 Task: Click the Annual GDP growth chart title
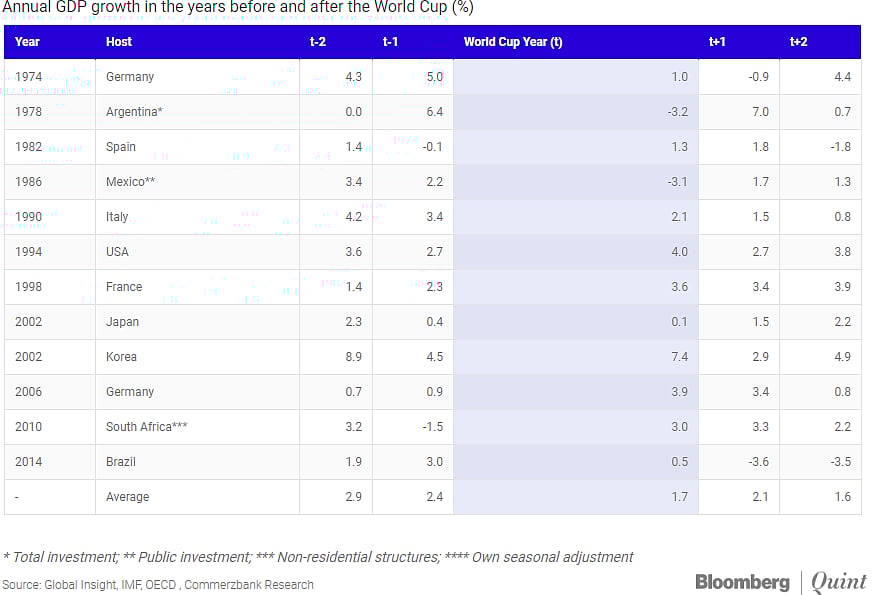coord(238,8)
